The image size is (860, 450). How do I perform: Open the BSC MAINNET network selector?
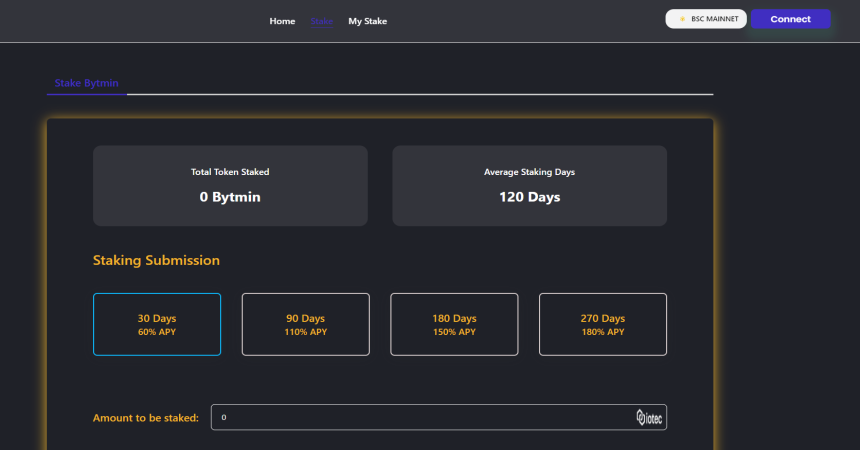click(706, 19)
